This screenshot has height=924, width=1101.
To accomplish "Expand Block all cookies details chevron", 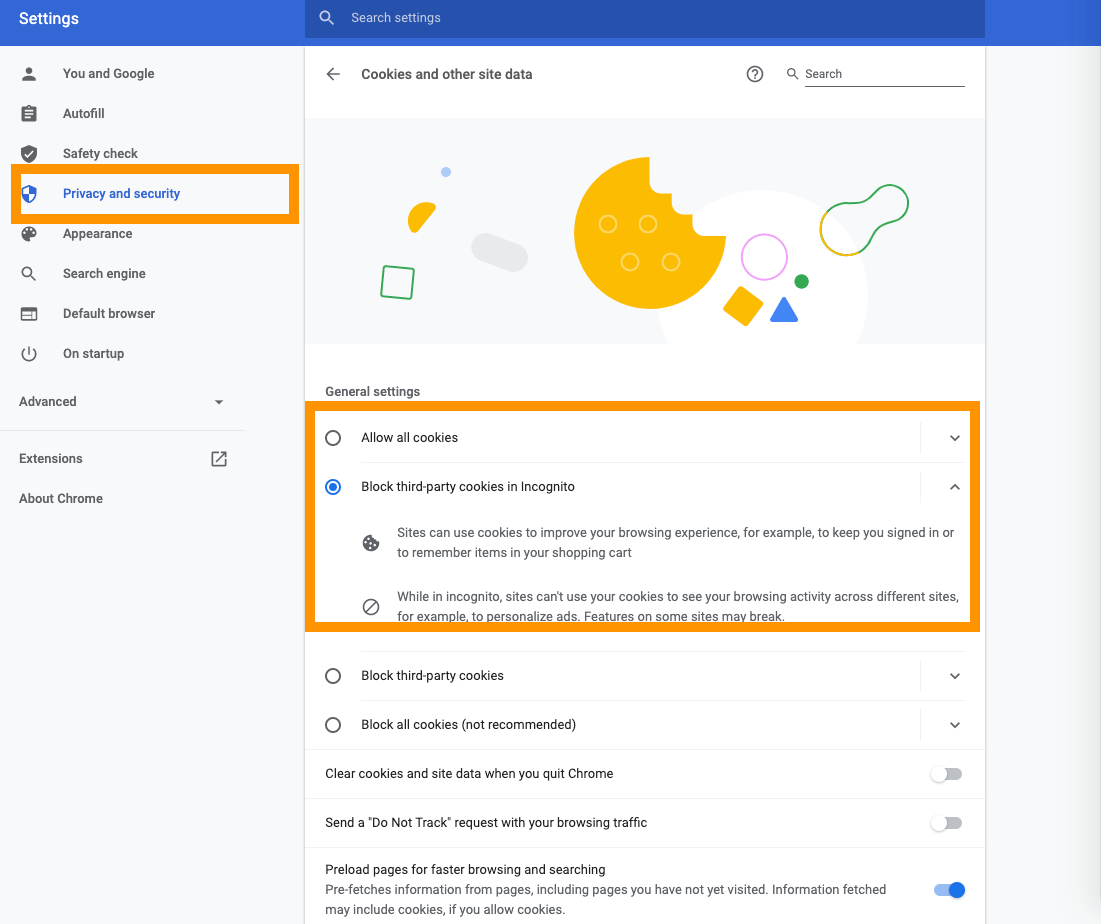I will (954, 725).
